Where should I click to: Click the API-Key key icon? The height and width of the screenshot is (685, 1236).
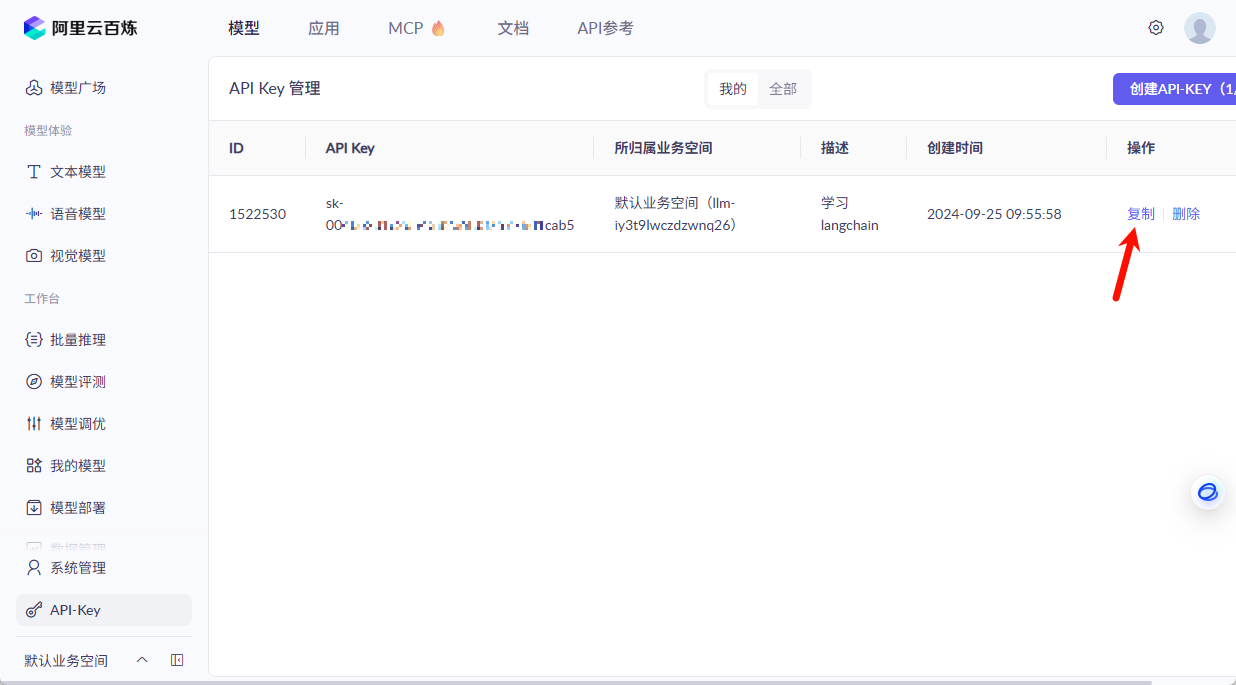tap(34, 610)
